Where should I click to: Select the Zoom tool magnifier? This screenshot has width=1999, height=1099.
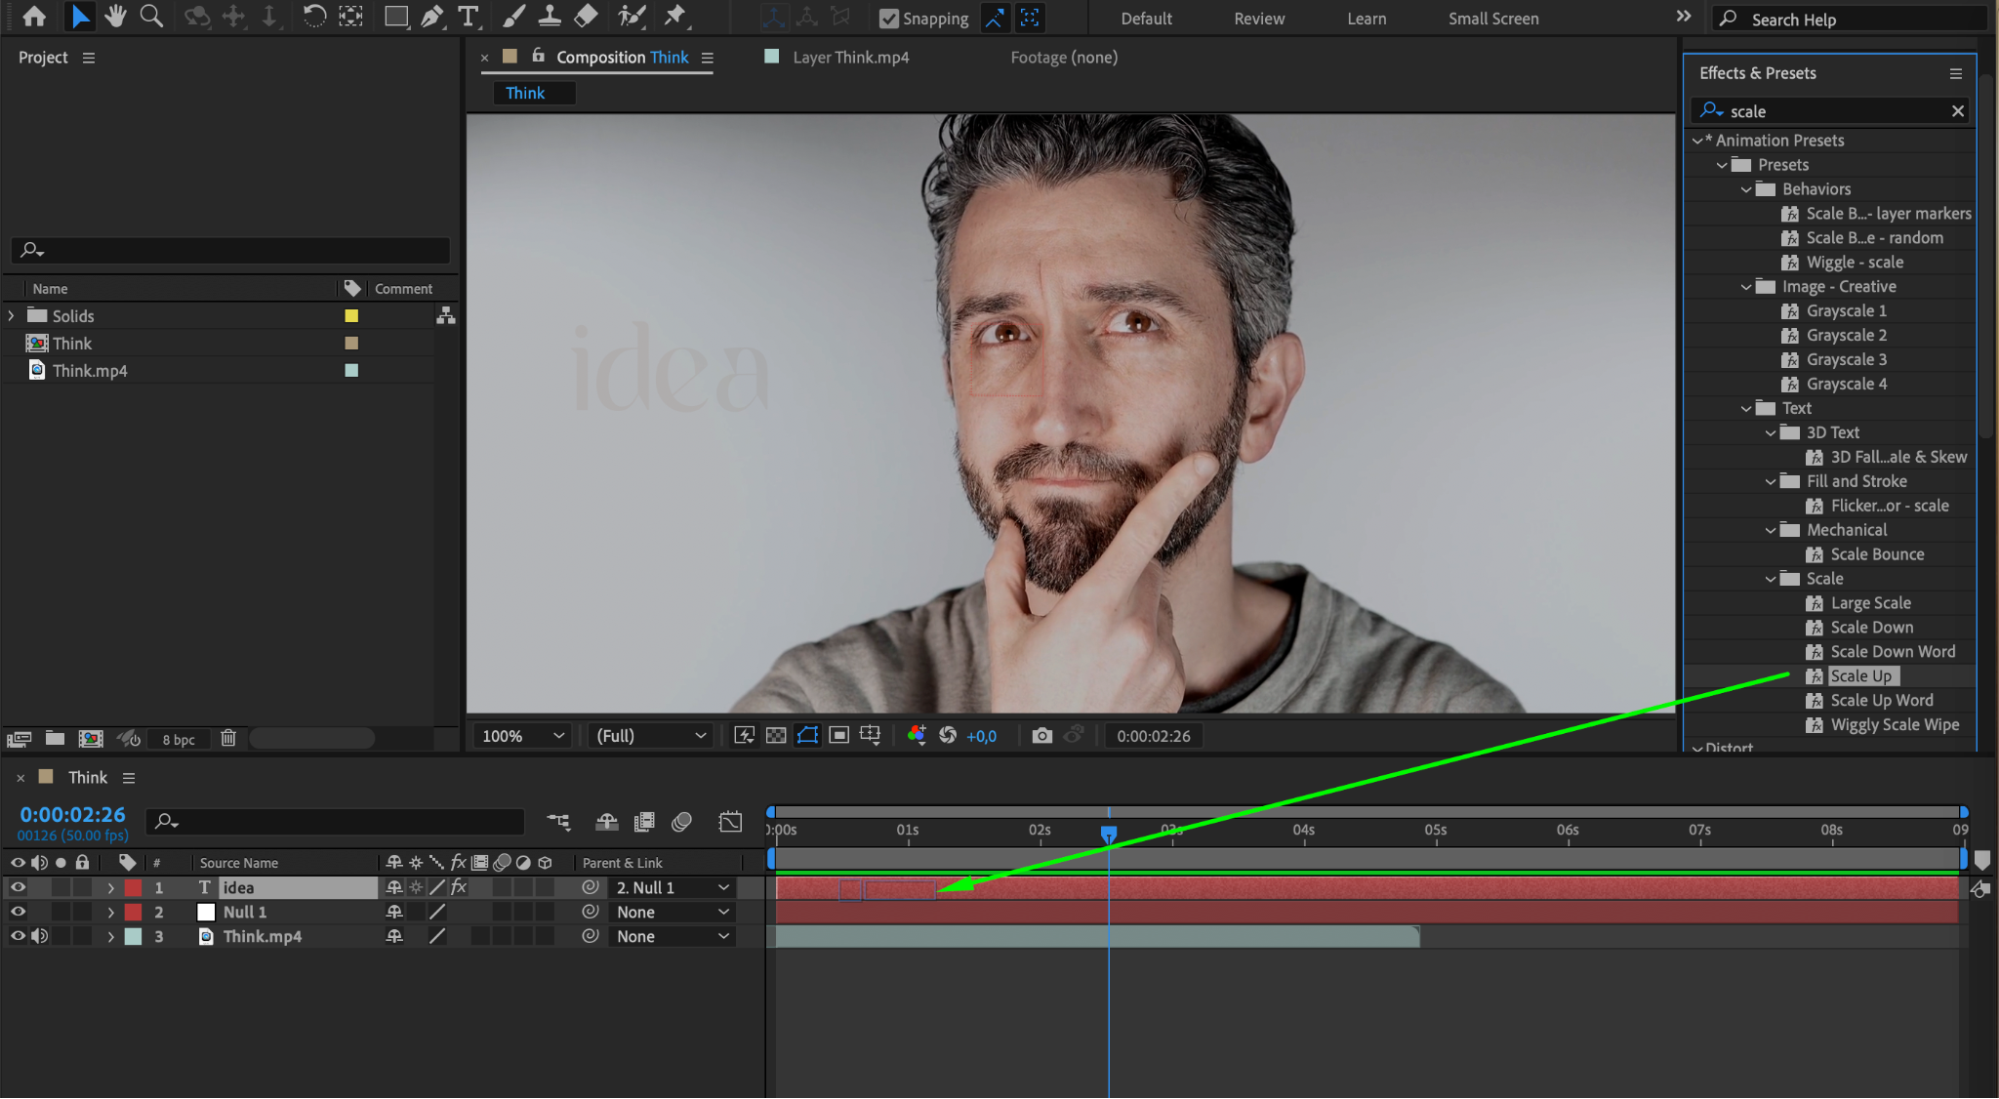pos(151,16)
